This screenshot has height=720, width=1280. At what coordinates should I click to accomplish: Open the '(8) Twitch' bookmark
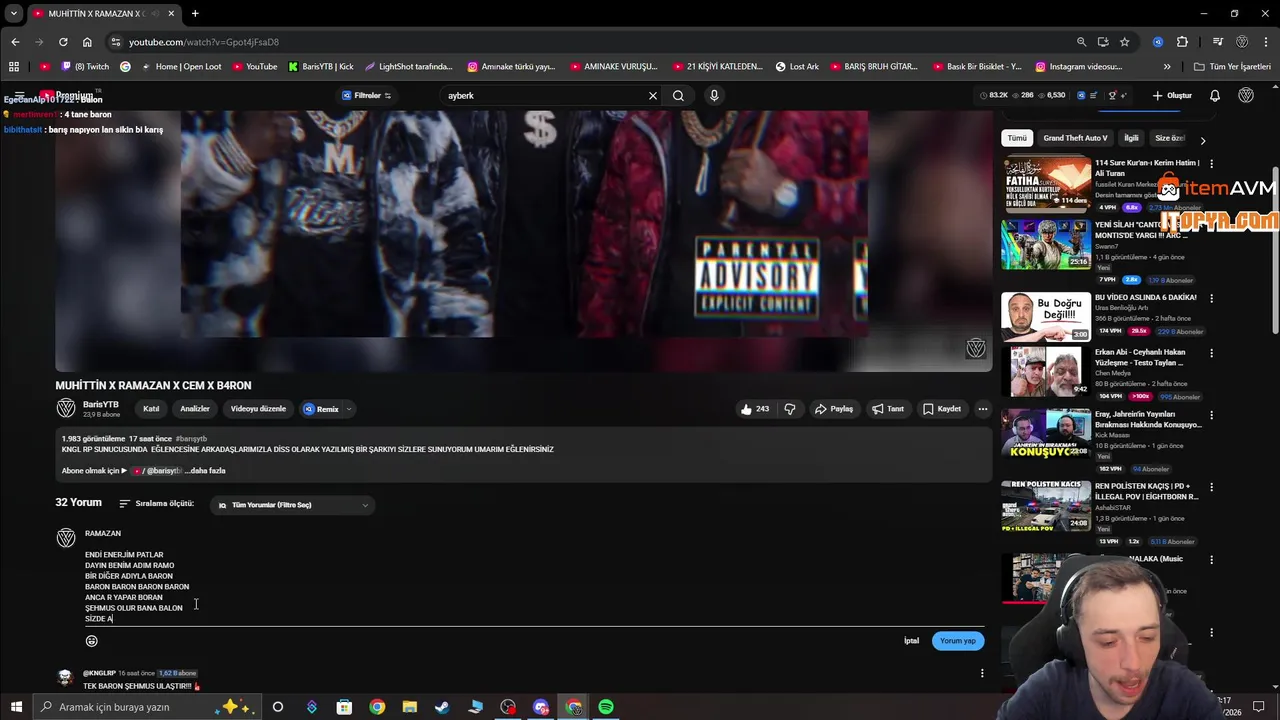(84, 67)
